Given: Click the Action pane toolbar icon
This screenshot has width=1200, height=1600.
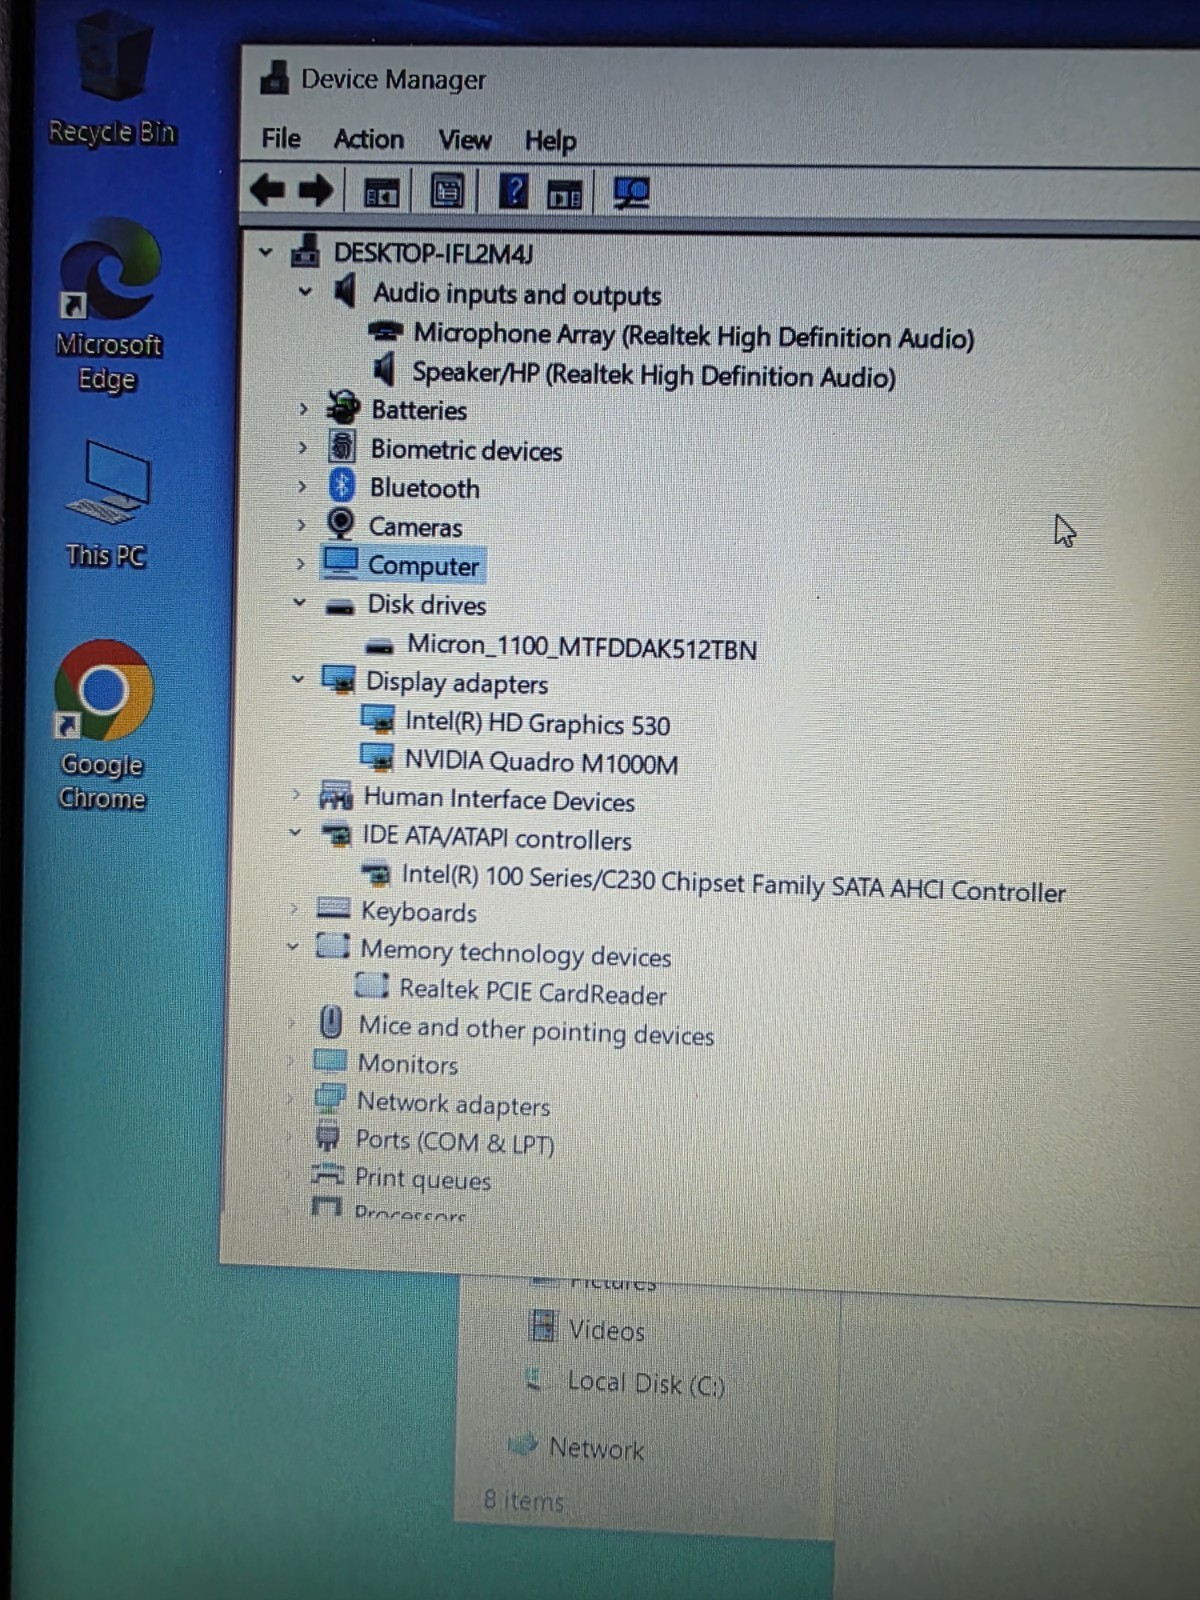Looking at the screenshot, I should tap(565, 194).
